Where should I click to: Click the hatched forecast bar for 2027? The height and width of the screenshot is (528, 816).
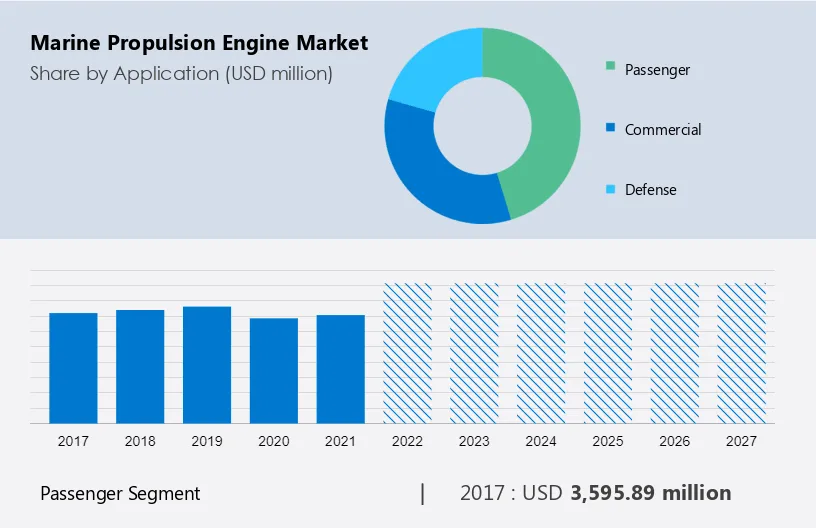point(742,353)
